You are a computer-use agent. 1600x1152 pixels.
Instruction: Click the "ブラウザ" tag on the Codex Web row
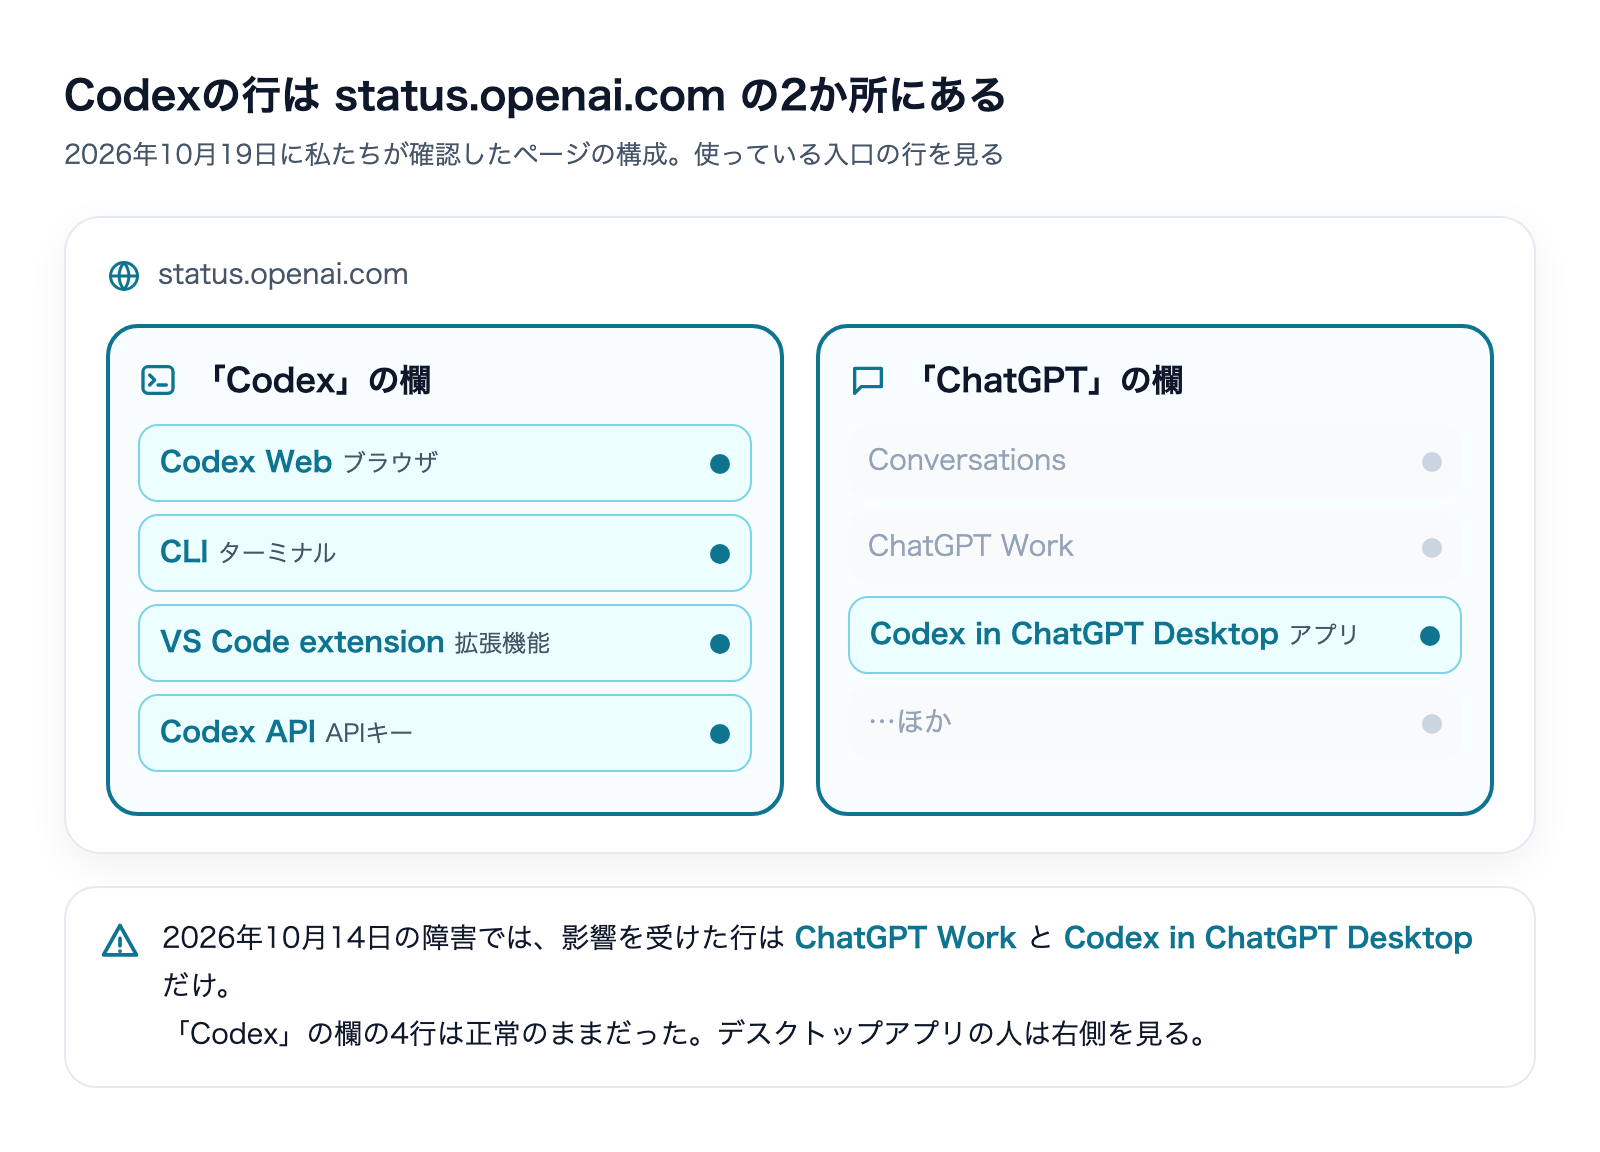click(x=391, y=462)
